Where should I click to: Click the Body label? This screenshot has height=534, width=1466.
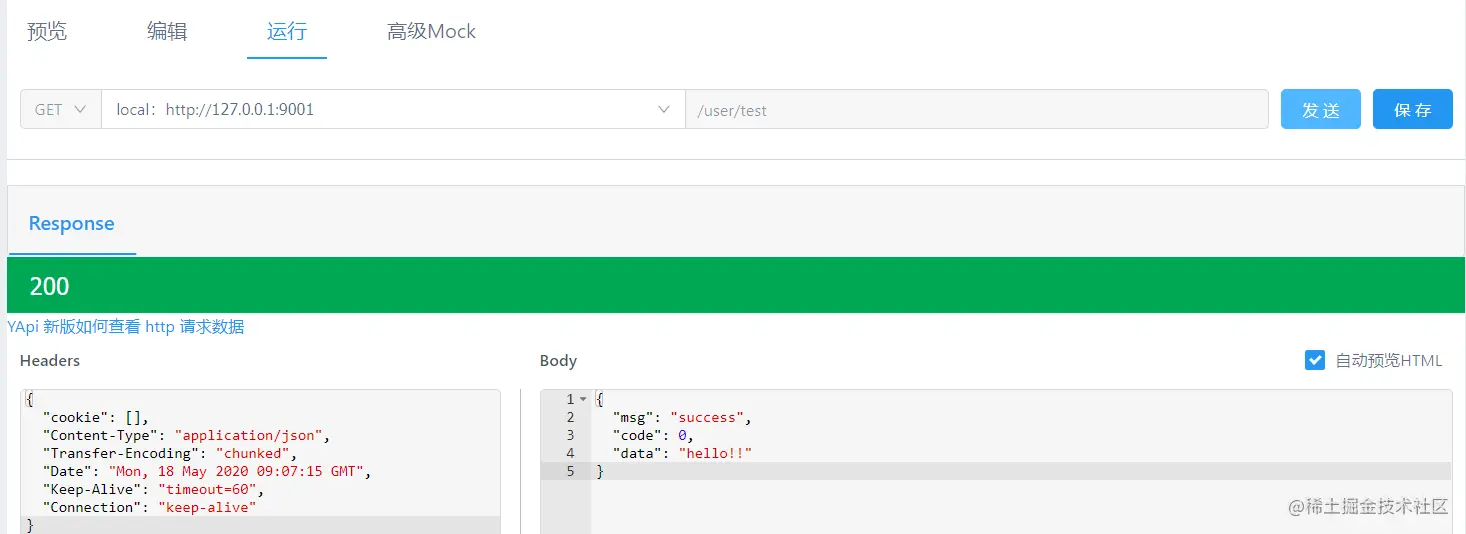click(558, 360)
